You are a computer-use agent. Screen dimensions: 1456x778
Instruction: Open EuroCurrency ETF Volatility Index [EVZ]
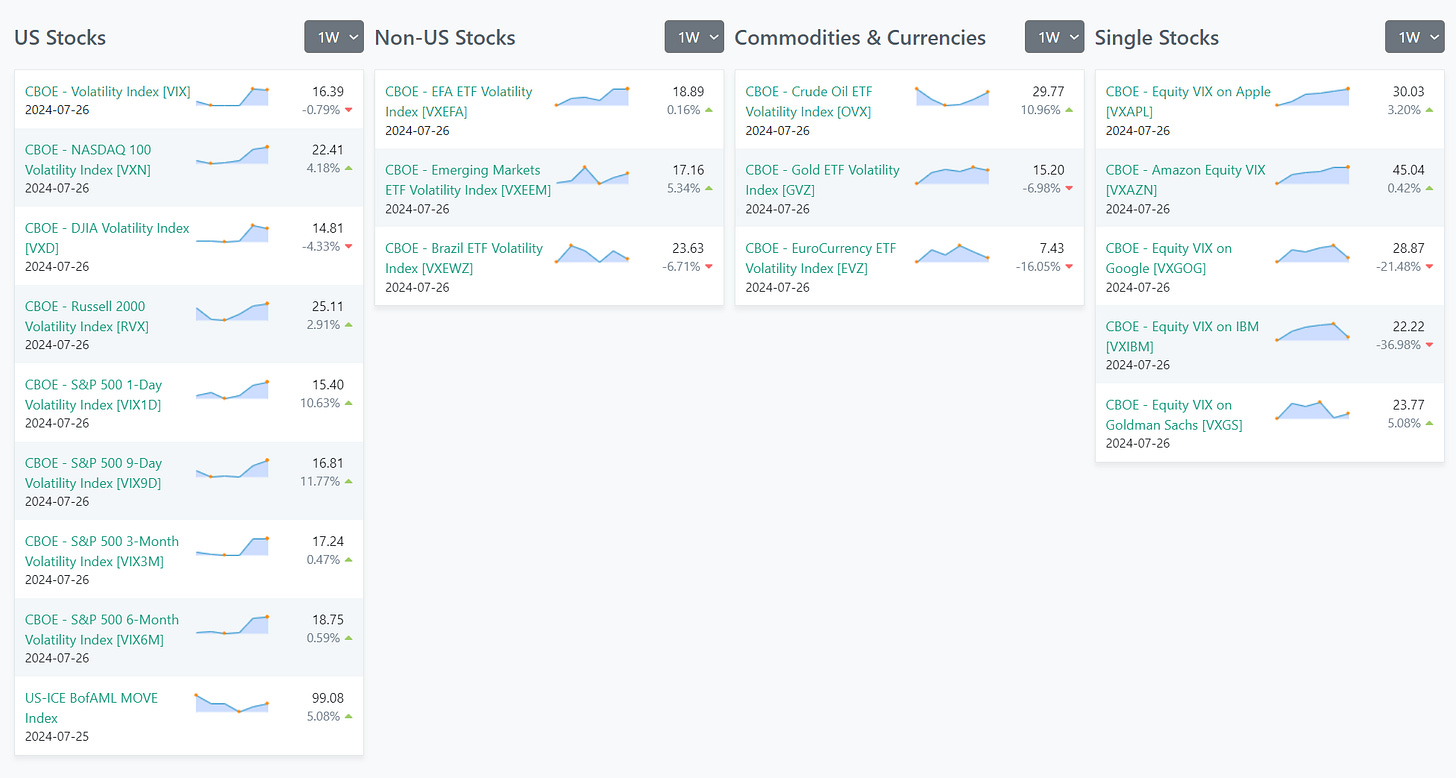tap(821, 258)
